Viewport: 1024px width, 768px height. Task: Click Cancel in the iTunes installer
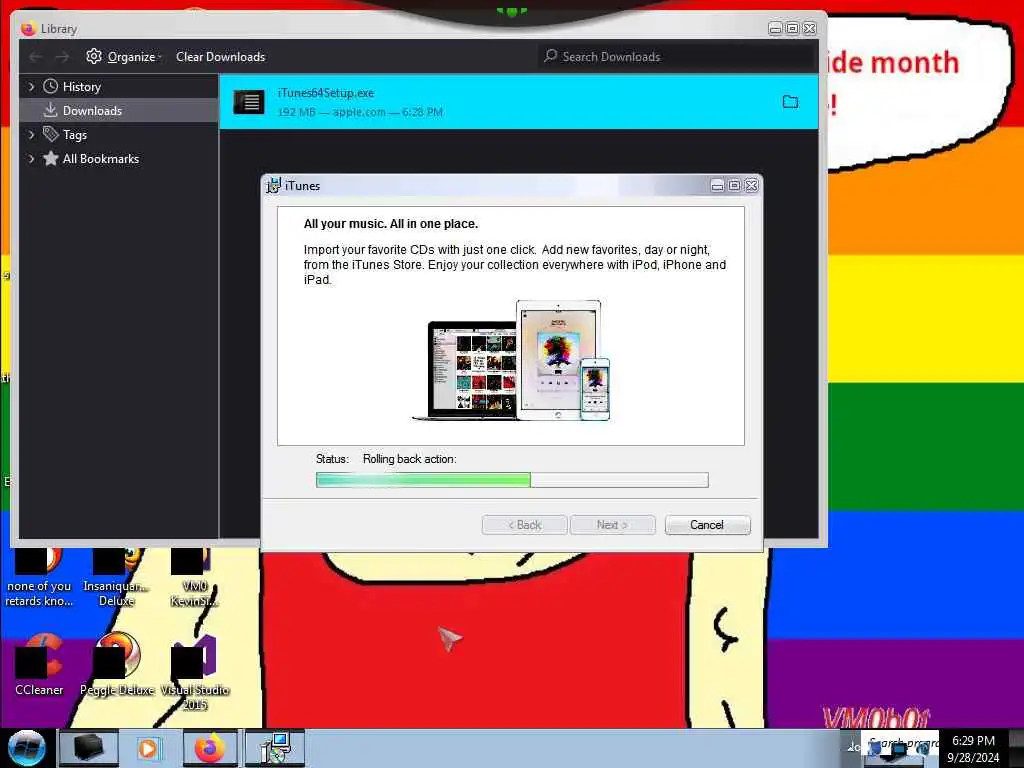pos(707,525)
